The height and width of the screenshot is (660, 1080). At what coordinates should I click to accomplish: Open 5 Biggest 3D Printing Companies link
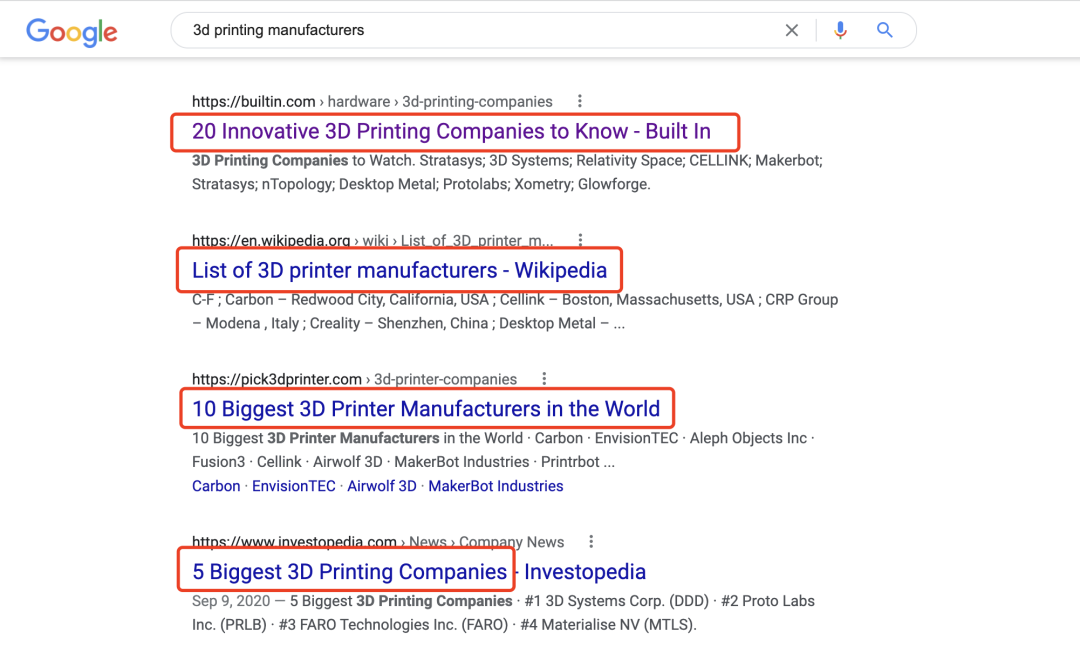tap(350, 572)
